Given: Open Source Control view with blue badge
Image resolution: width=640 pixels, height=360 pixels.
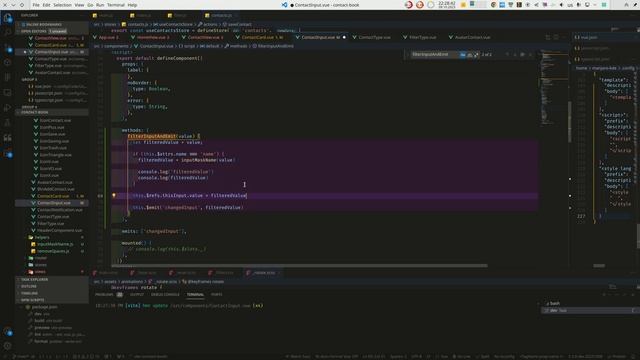Looking at the screenshot, I should pyautogui.click(x=7, y=48).
